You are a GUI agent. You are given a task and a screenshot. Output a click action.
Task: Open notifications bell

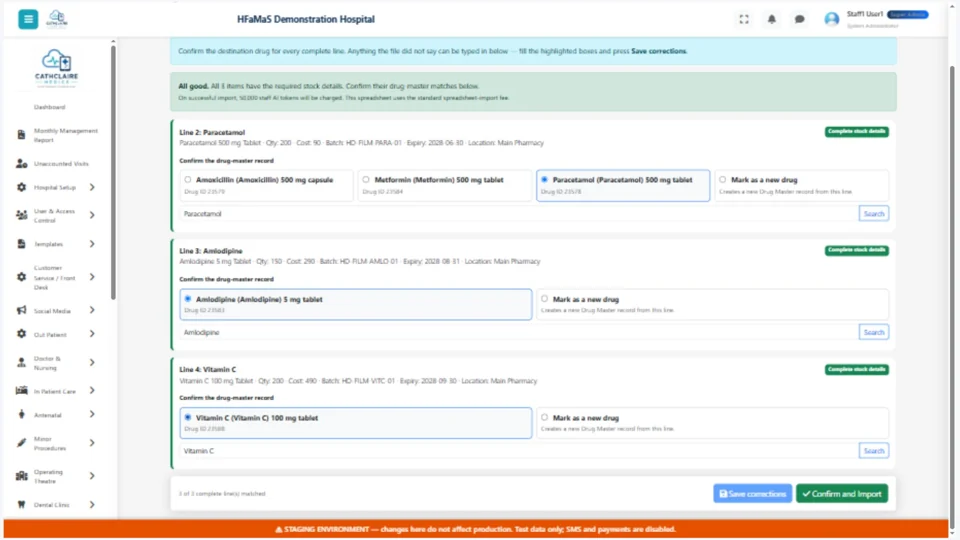click(771, 20)
